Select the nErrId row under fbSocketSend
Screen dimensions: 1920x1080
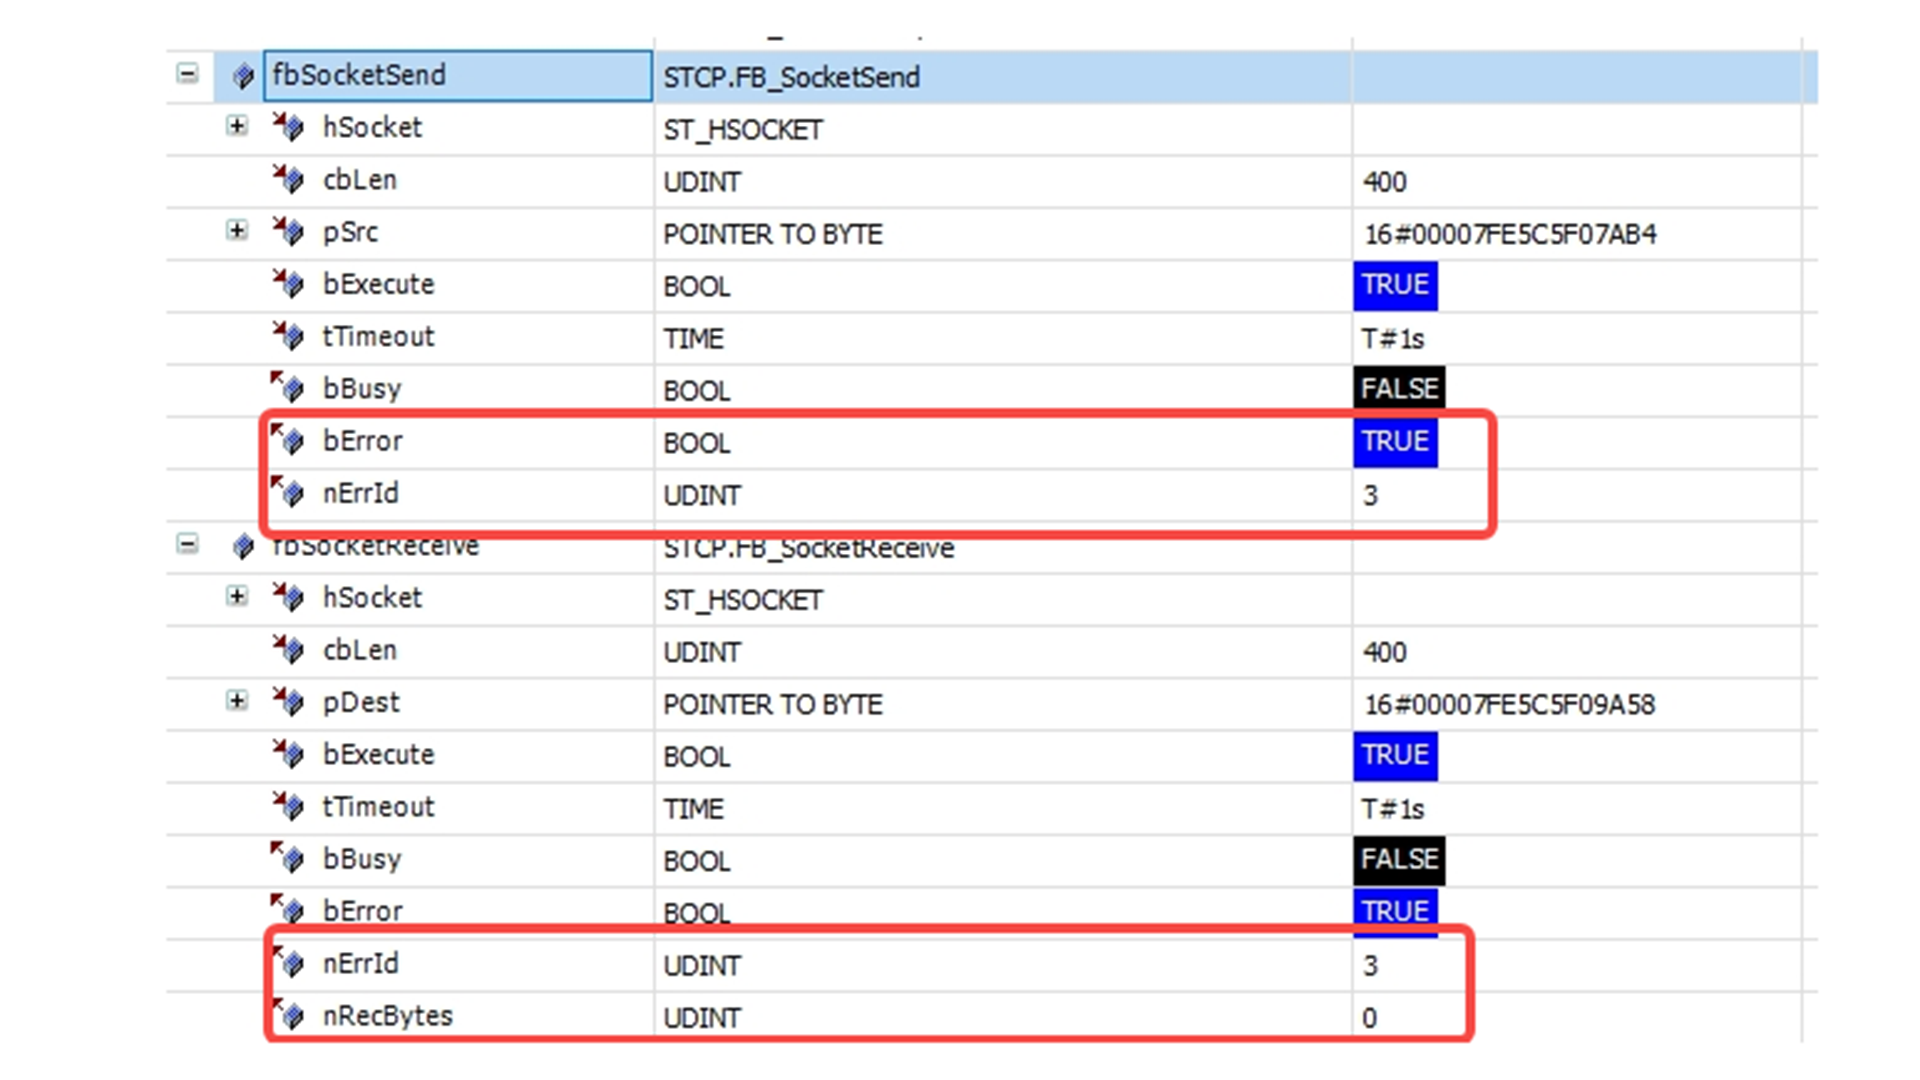pos(361,494)
